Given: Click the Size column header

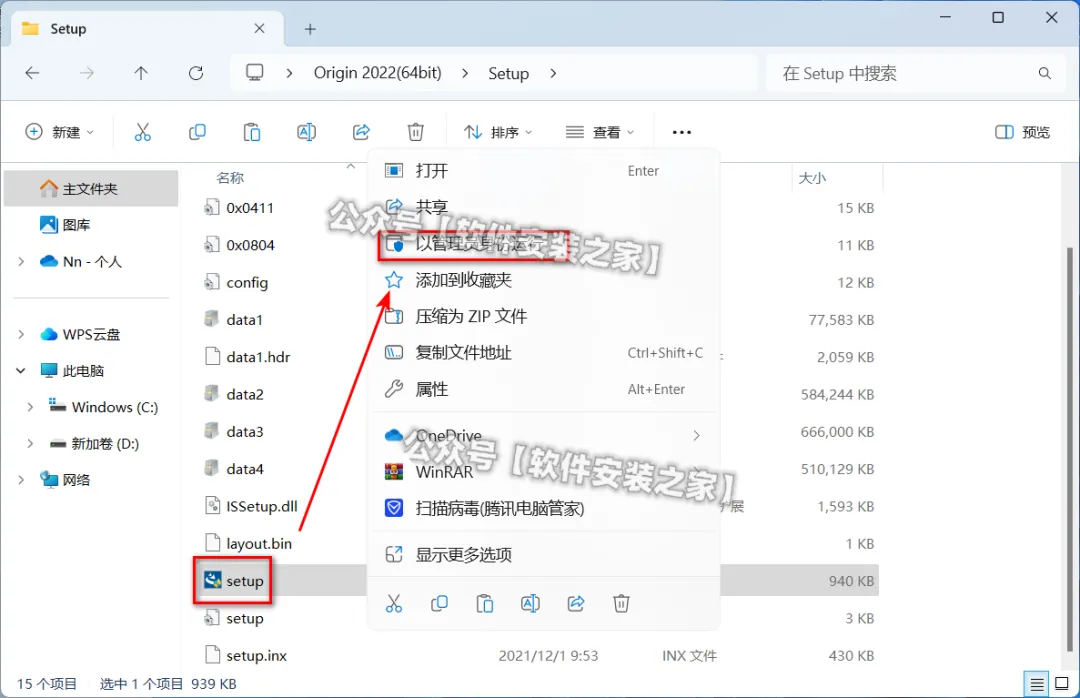Looking at the screenshot, I should click(812, 178).
